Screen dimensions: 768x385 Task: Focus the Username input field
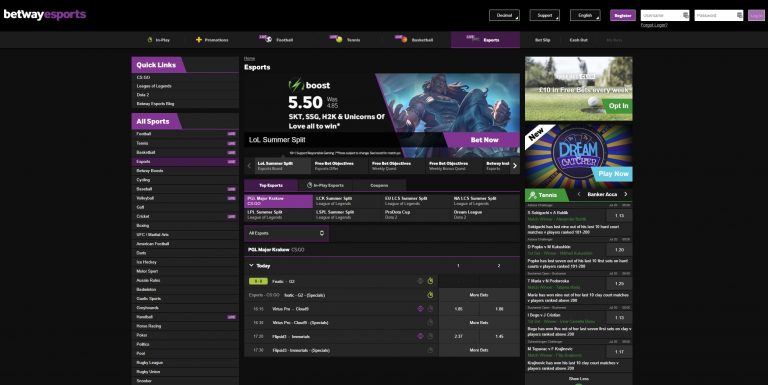[665, 15]
